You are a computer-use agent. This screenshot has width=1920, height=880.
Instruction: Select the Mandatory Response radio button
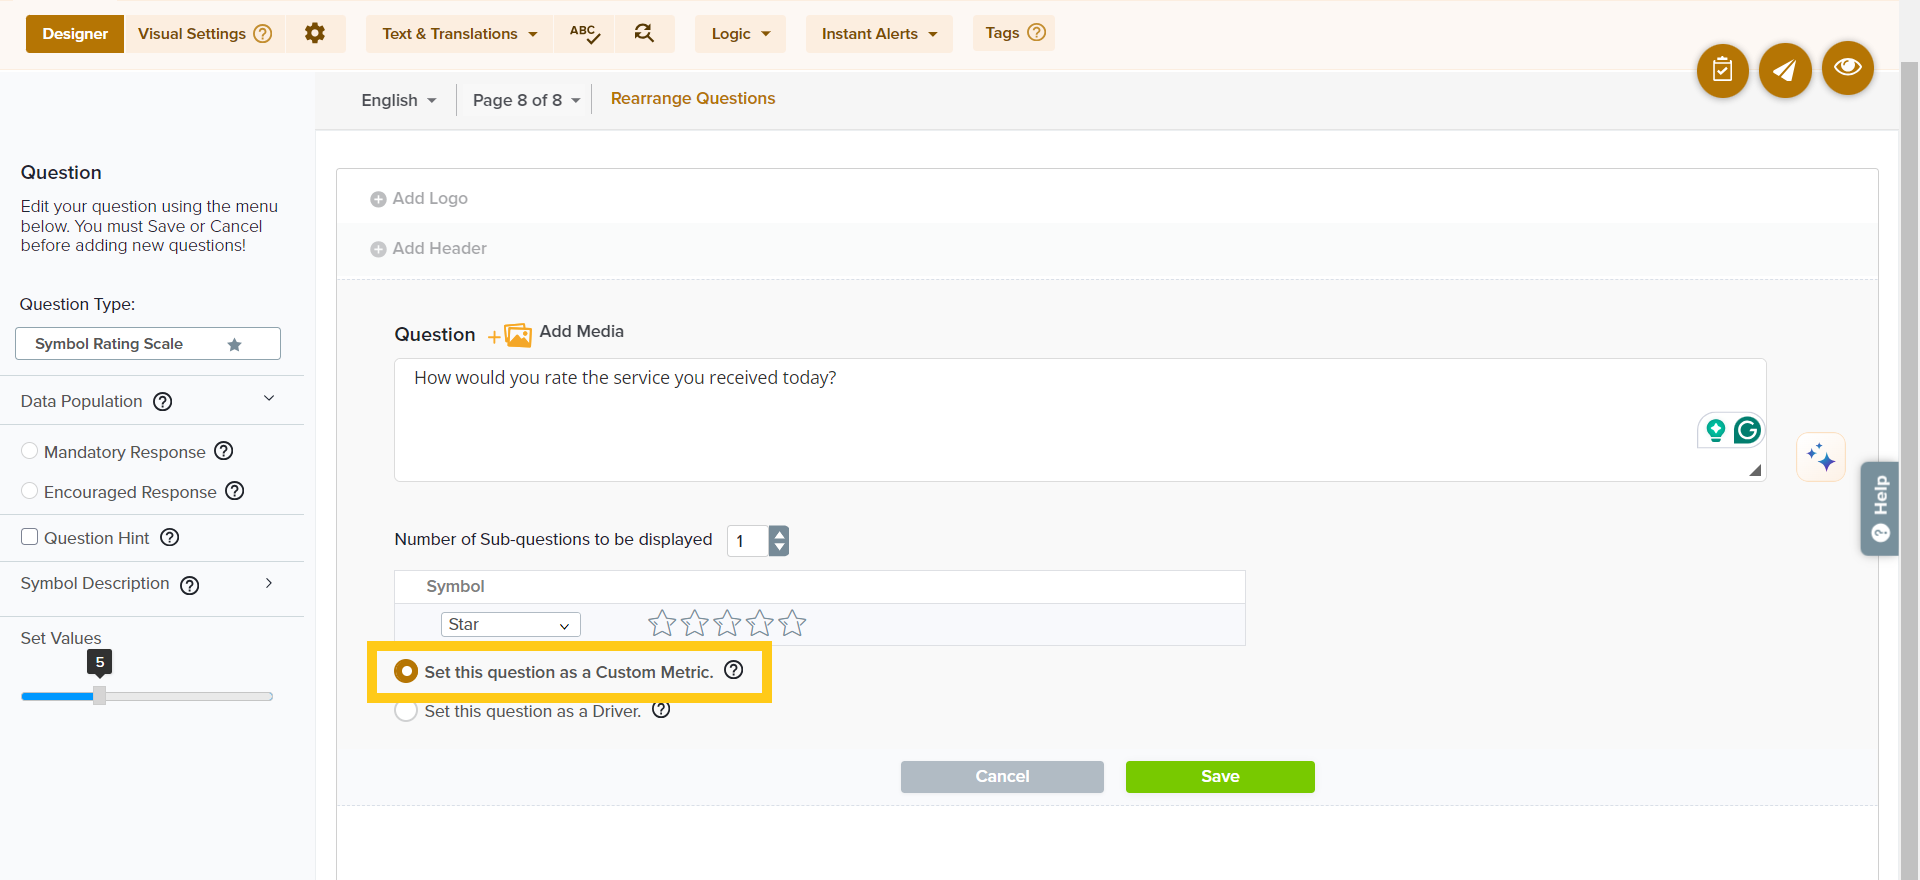point(30,451)
